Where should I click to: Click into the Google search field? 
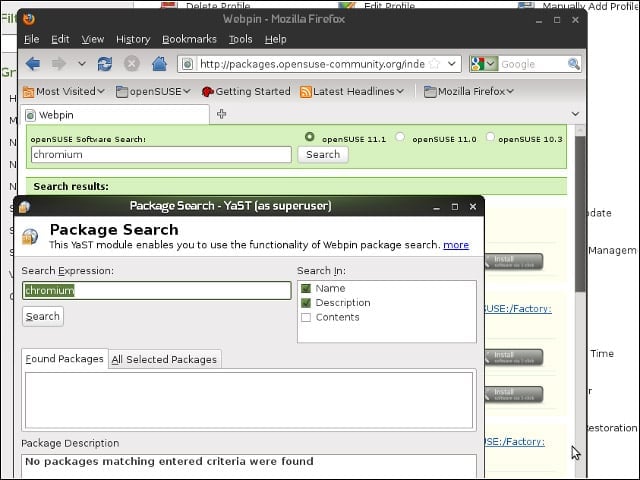point(533,64)
